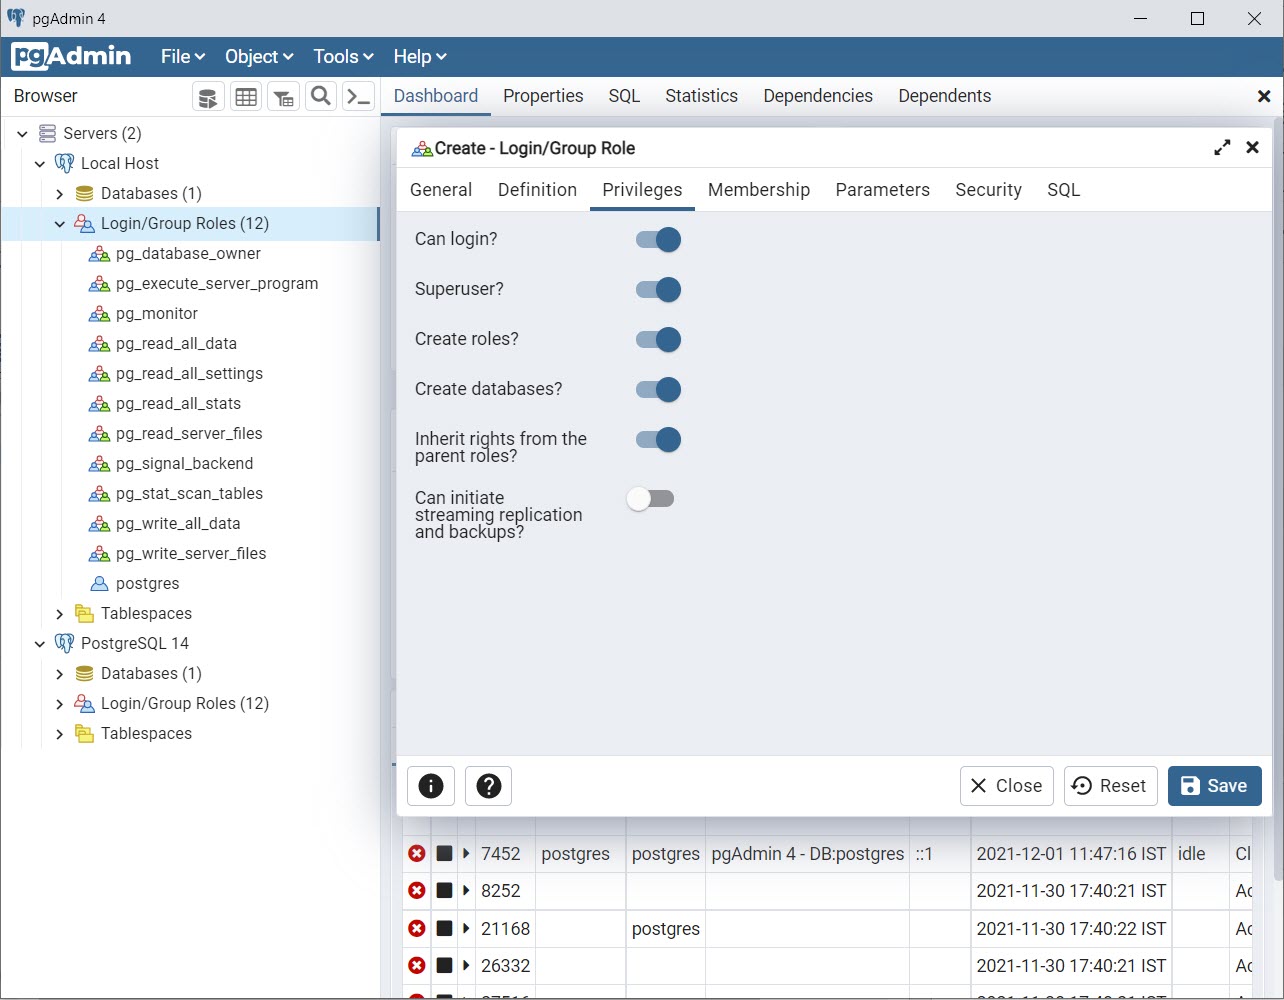Turn off the Can login switch
Viewport: 1284px width, 1000px height.
pos(658,240)
